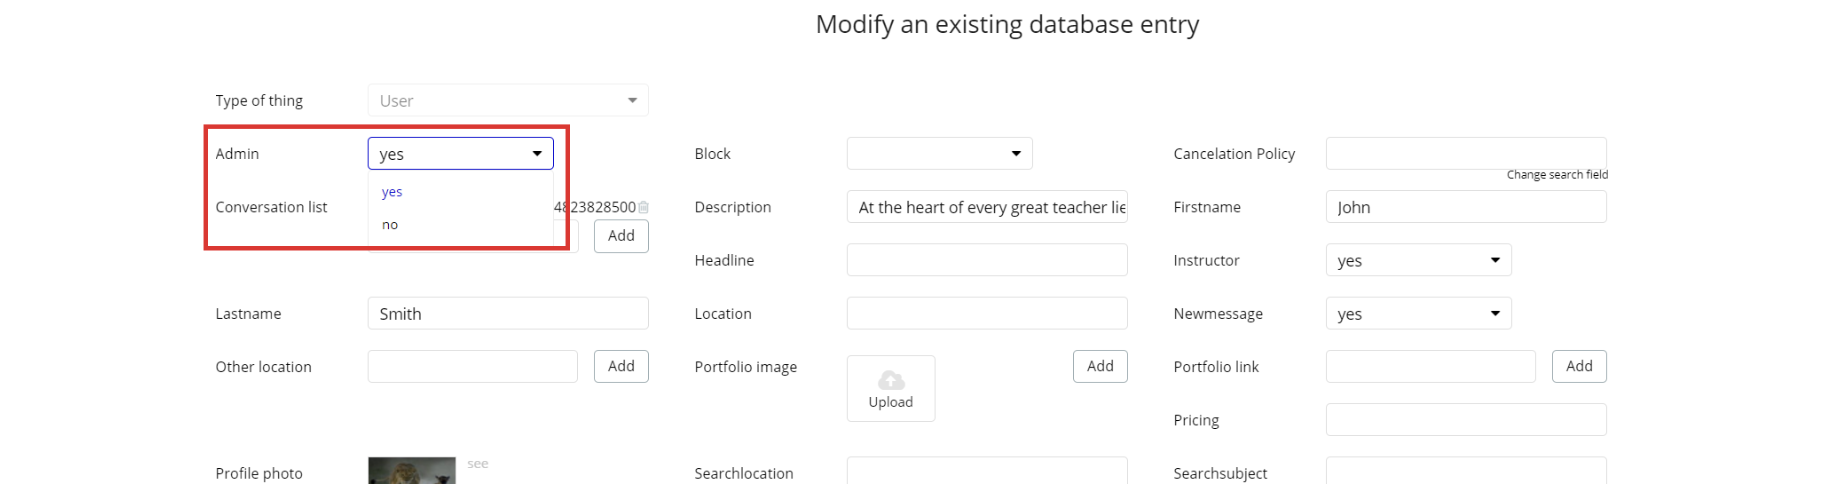The width and height of the screenshot is (1830, 500).
Task: Open the Block dropdown
Action: [x=939, y=154]
